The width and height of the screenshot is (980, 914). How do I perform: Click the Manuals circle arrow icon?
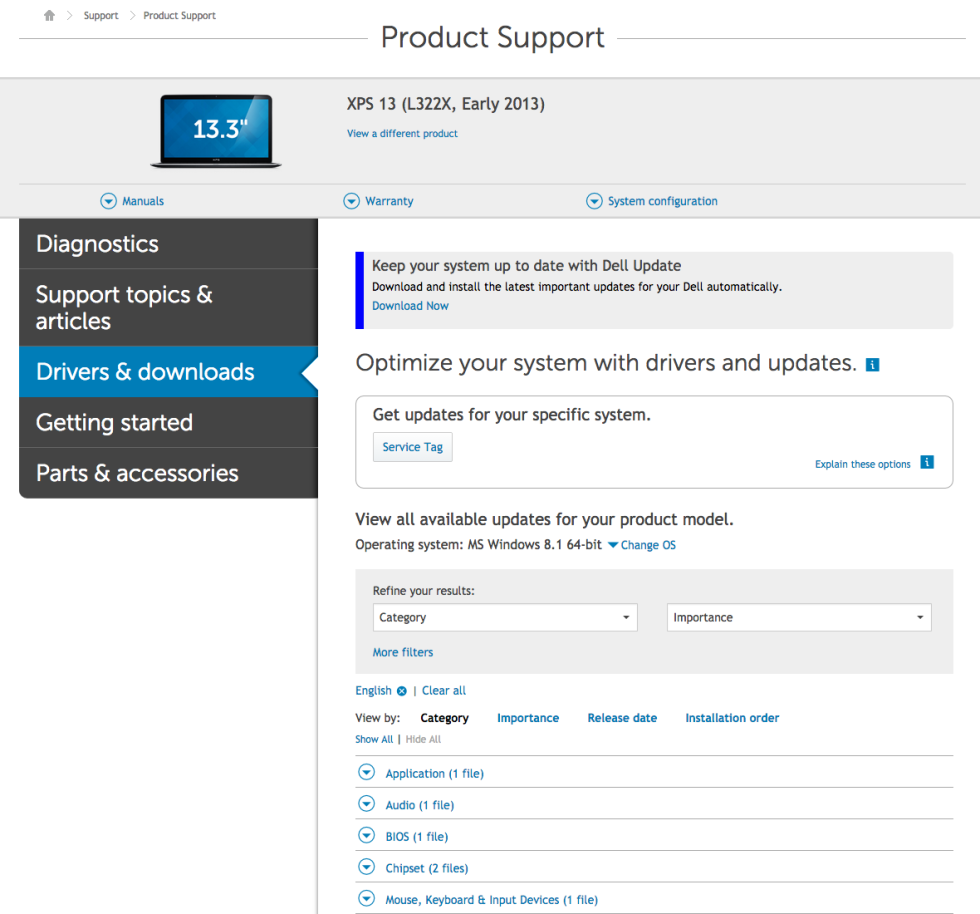tap(109, 201)
